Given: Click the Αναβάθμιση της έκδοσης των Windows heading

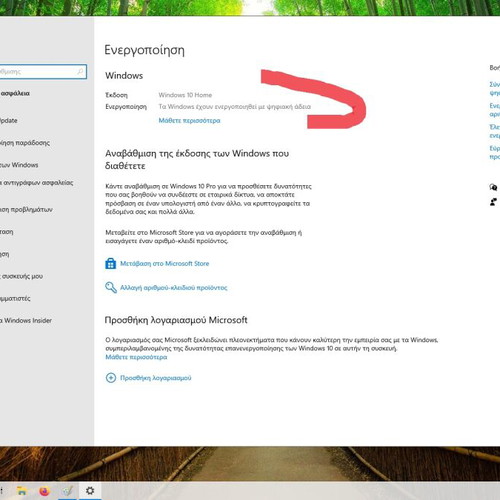Looking at the screenshot, I should [x=197, y=159].
